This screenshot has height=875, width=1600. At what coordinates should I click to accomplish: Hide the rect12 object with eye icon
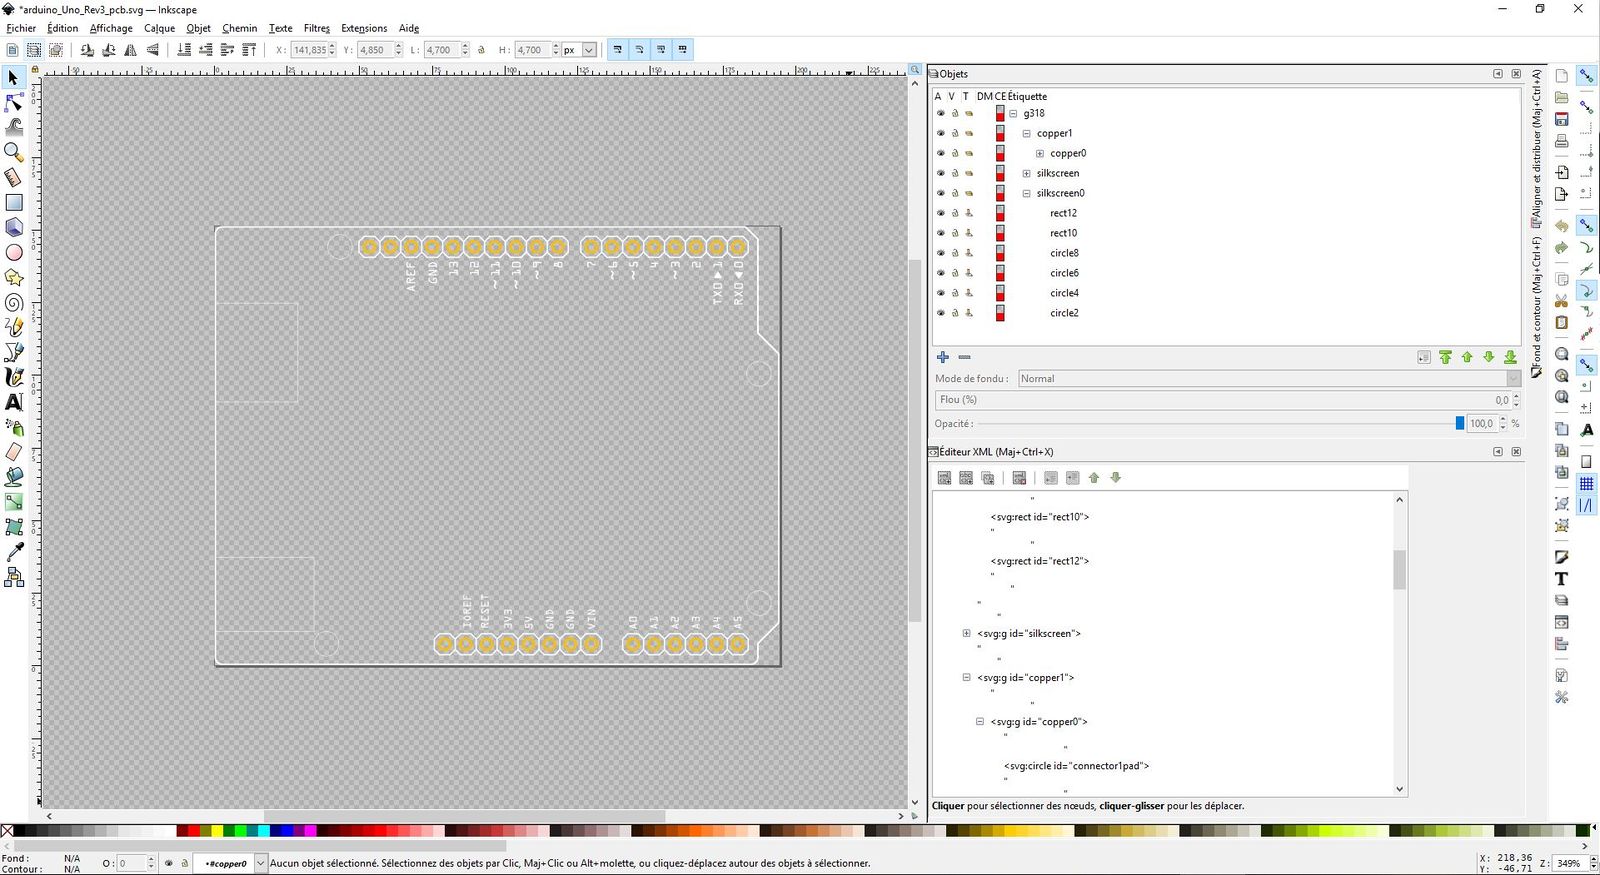point(940,213)
